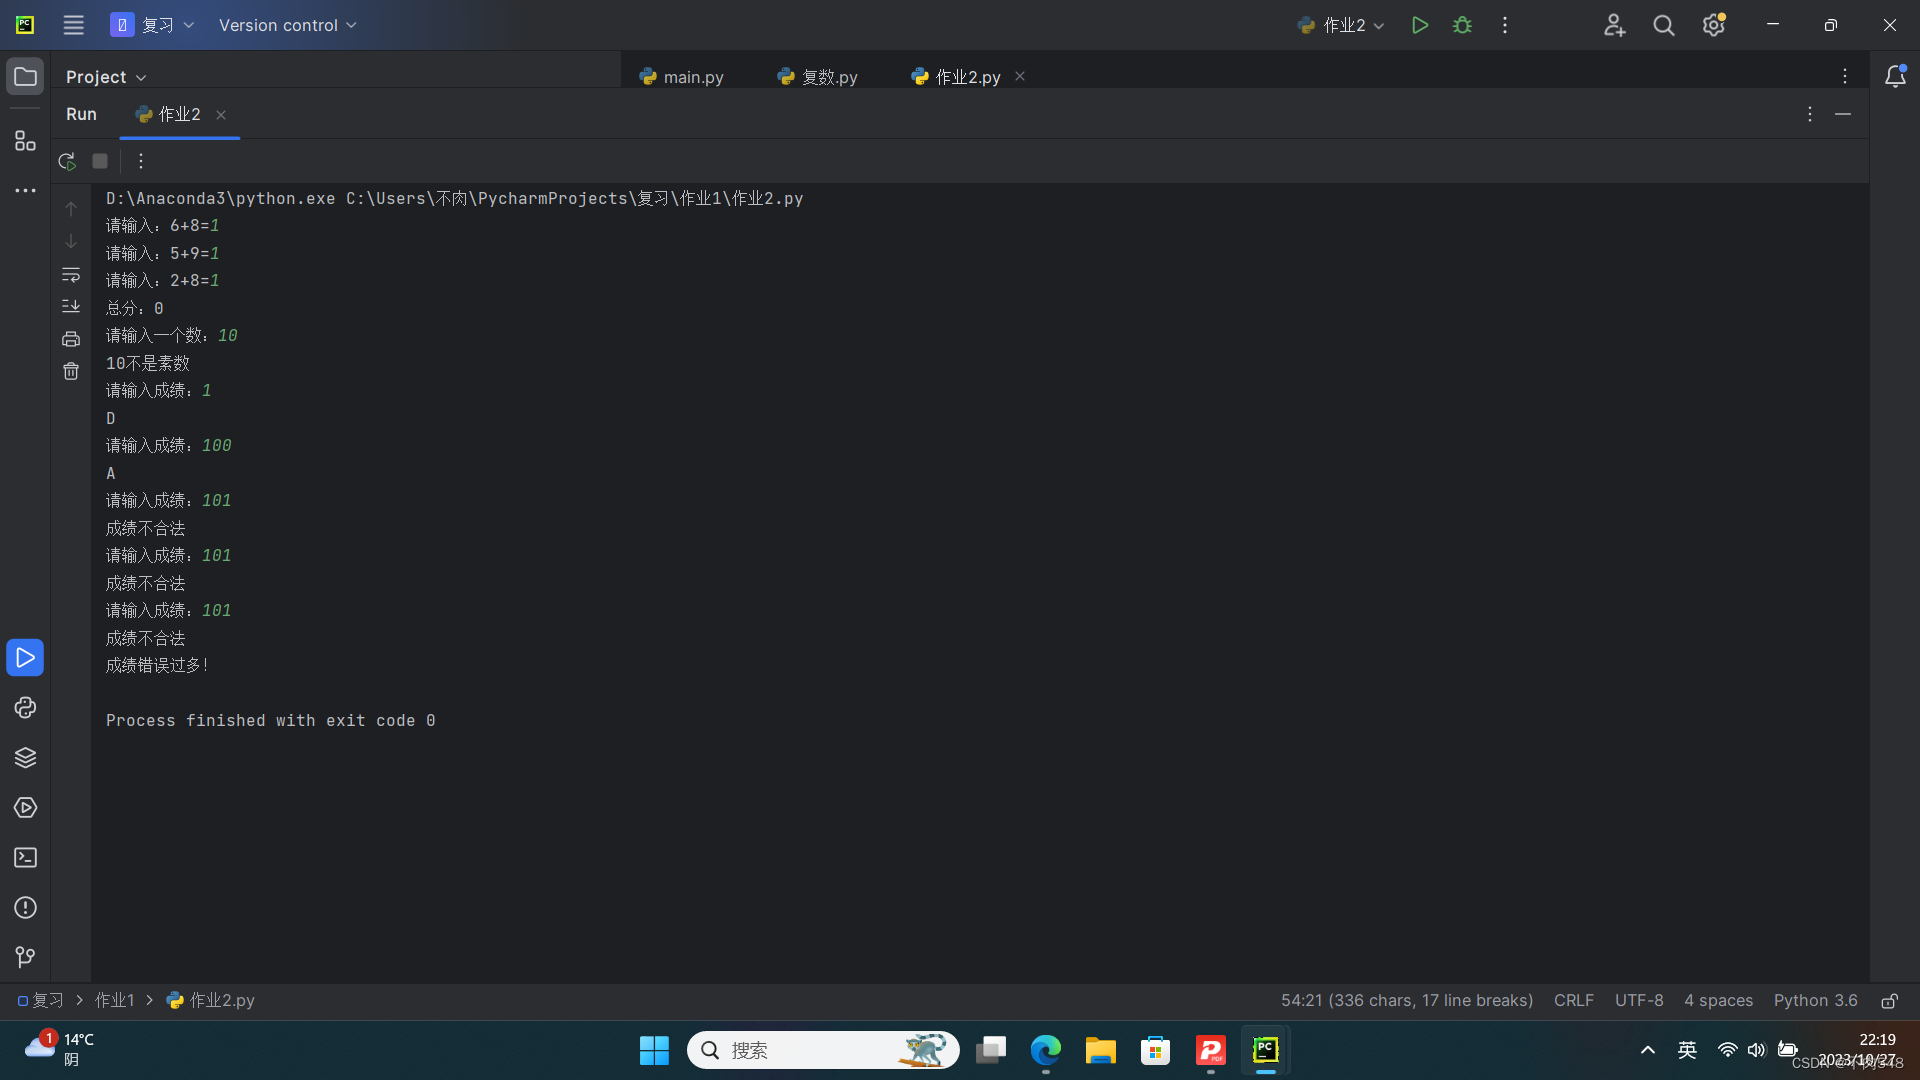Click the Stop process square icon

pyautogui.click(x=100, y=161)
